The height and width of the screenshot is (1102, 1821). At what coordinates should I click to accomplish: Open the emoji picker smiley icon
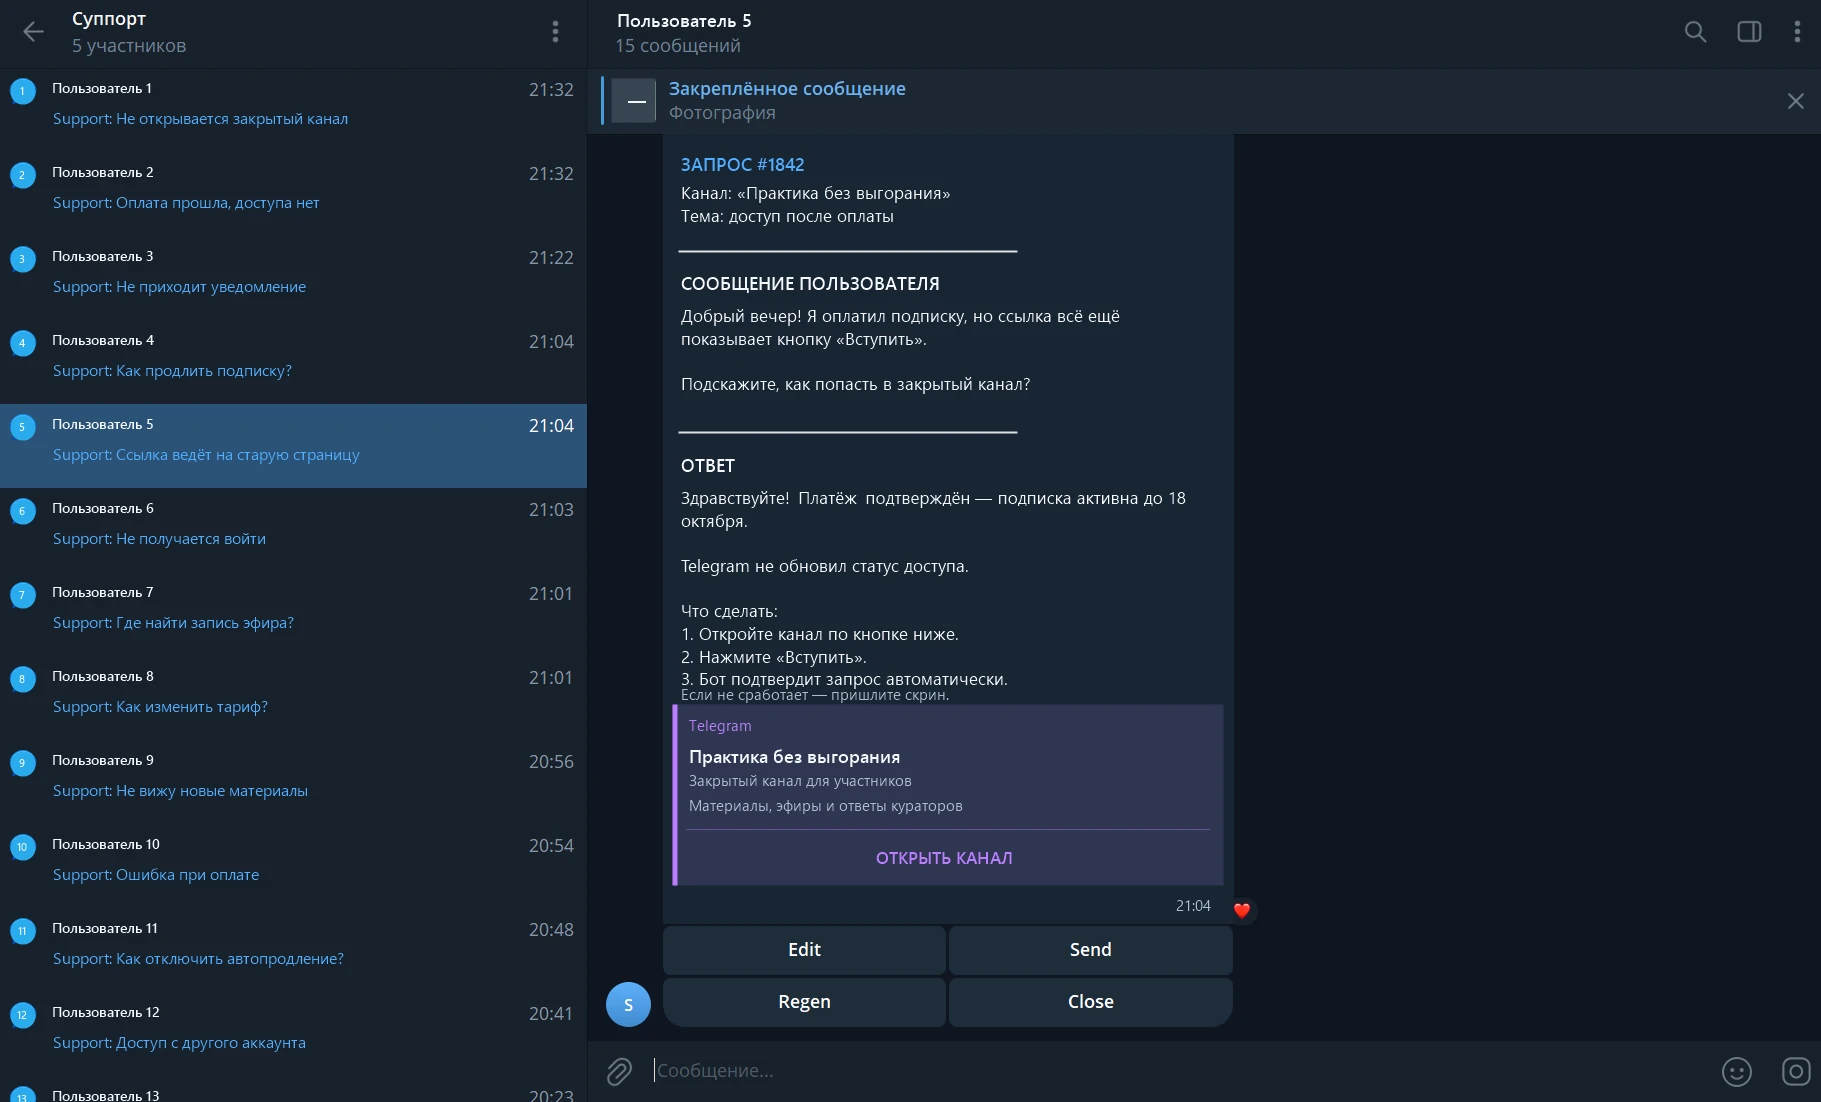point(1737,1071)
